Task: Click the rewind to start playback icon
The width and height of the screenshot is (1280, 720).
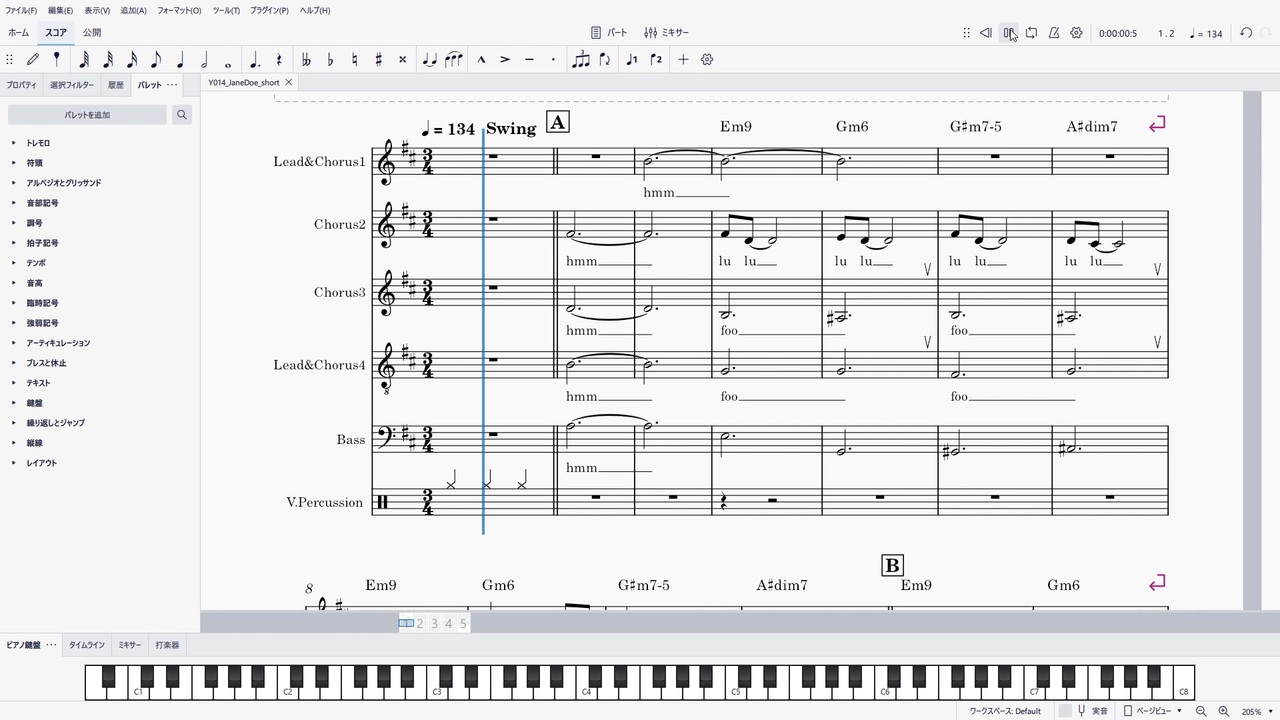Action: tap(985, 33)
